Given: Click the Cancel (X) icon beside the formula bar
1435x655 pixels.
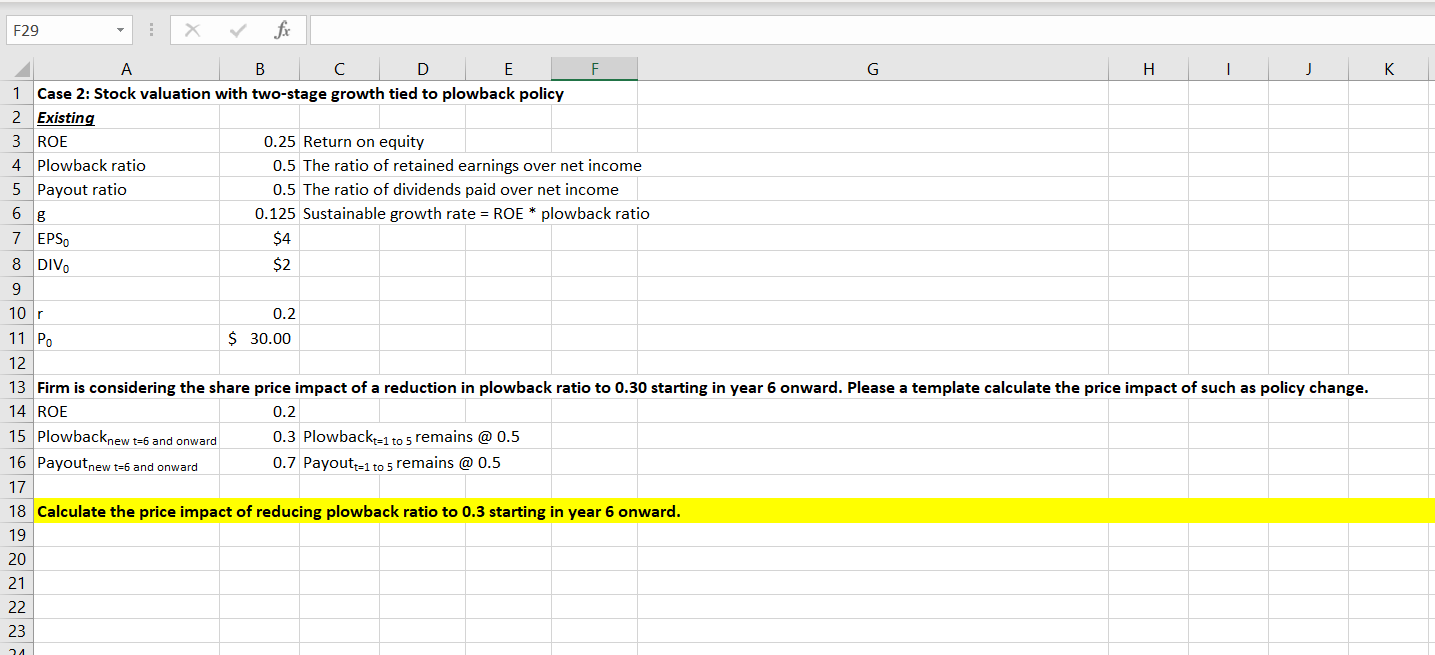Looking at the screenshot, I should (192, 29).
